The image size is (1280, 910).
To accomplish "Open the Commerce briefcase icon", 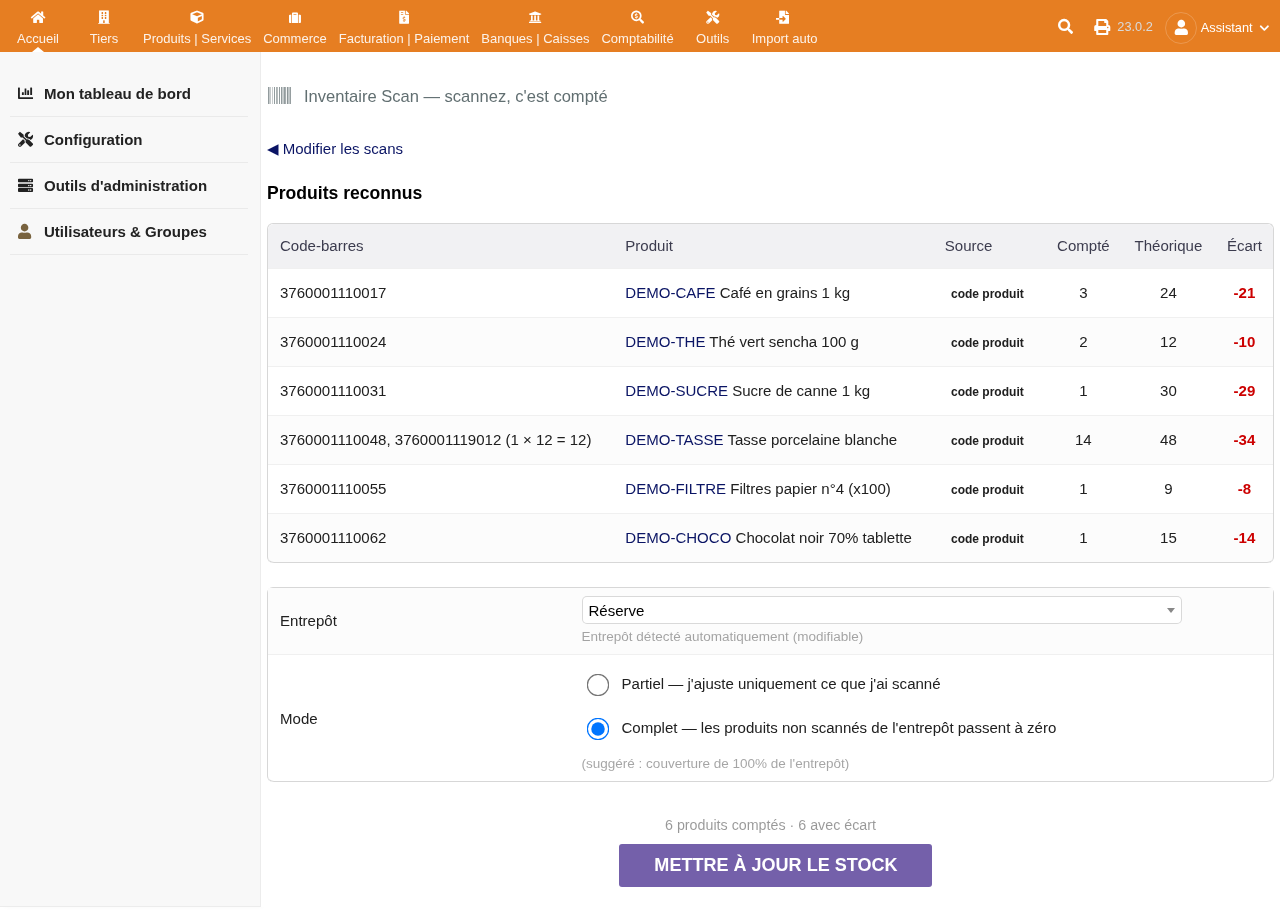I will [295, 17].
